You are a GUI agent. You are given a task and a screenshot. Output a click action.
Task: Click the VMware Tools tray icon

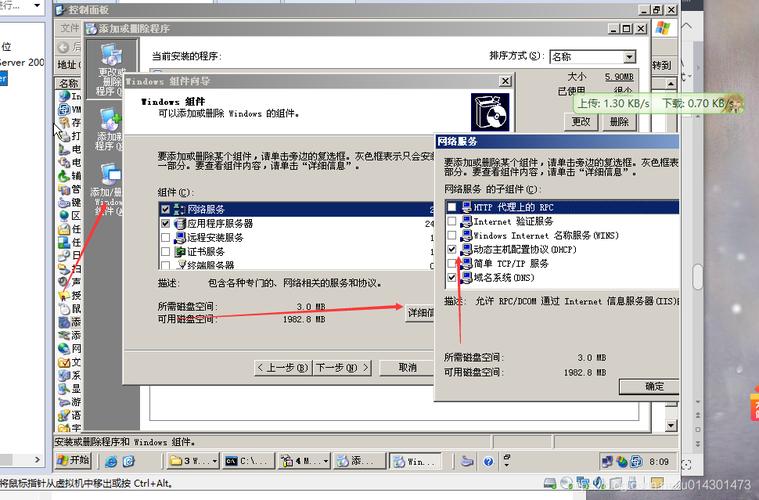(637, 461)
